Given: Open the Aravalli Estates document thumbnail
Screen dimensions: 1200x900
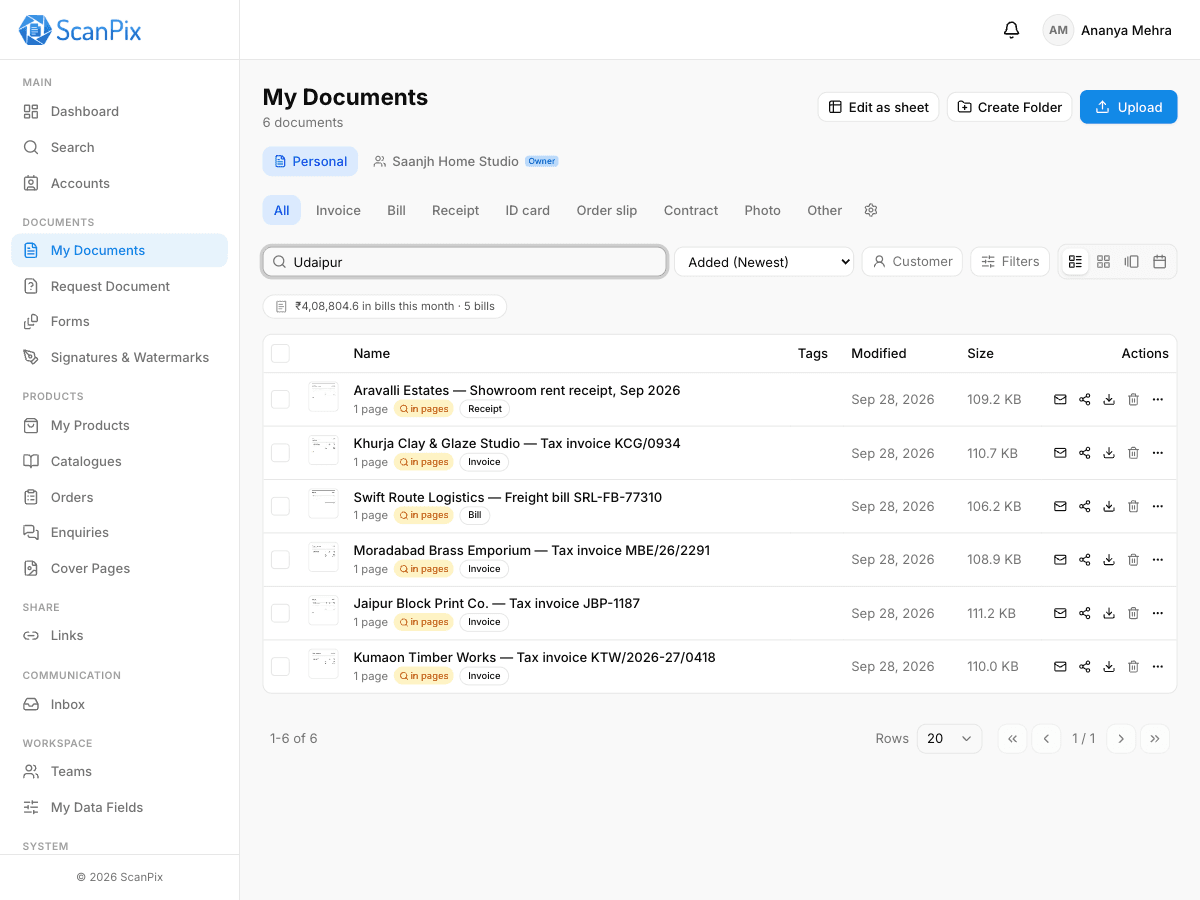Looking at the screenshot, I should tap(323, 397).
